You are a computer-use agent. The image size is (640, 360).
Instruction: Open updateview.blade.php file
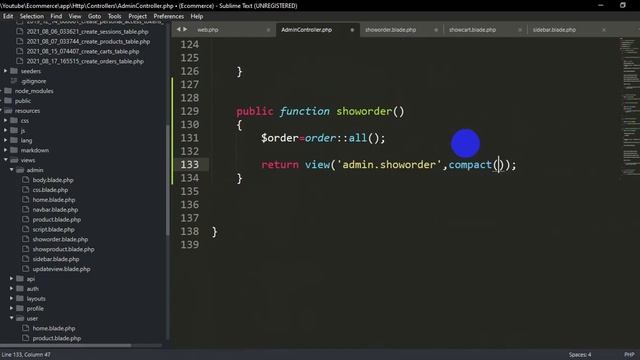click(62, 269)
